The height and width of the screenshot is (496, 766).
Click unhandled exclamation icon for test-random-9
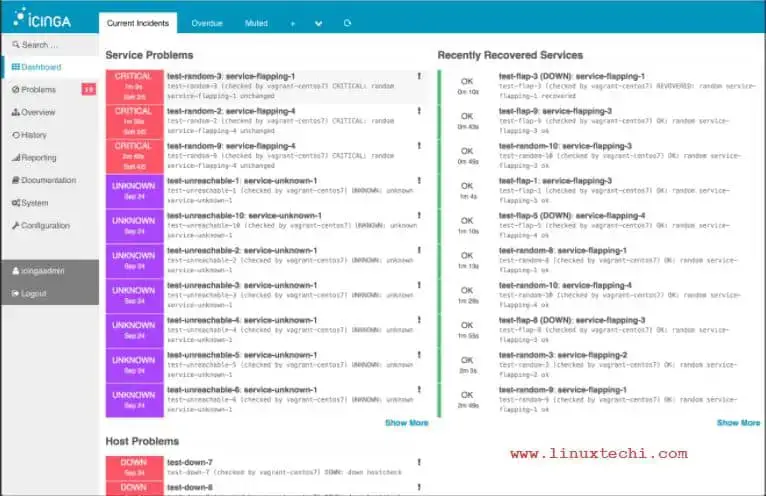pos(419,146)
